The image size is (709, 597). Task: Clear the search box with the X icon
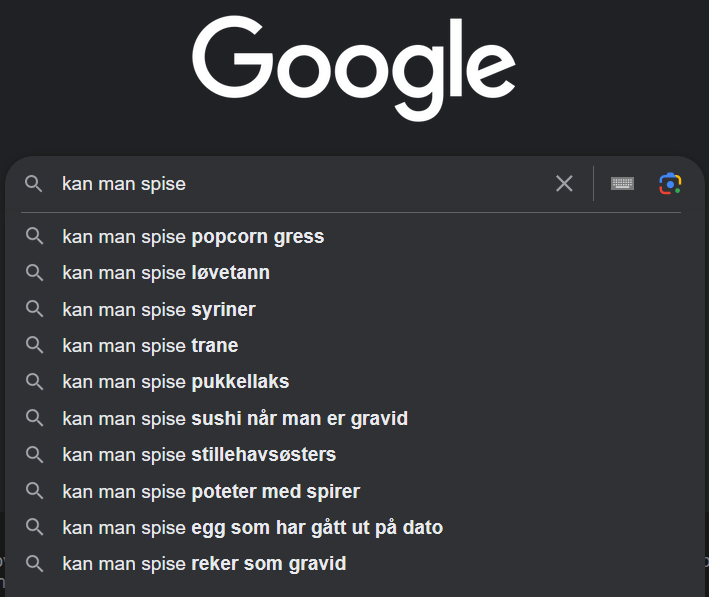click(x=565, y=183)
